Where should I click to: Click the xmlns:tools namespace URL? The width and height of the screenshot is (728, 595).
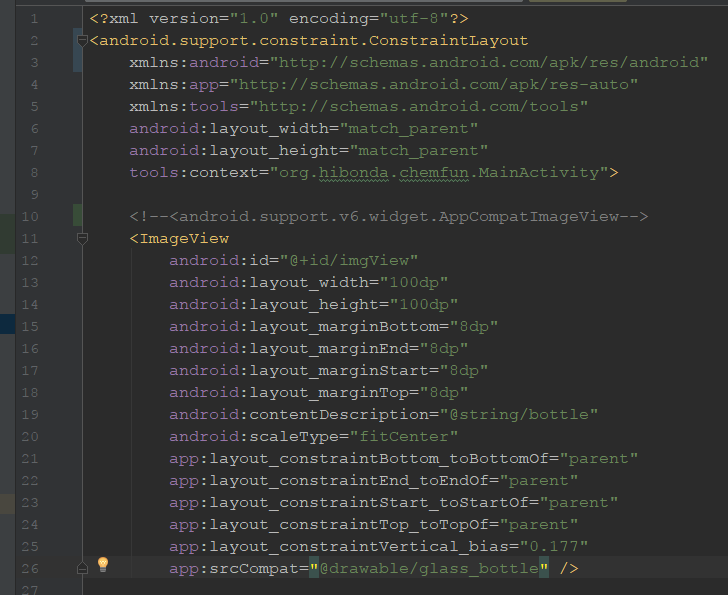(419, 107)
